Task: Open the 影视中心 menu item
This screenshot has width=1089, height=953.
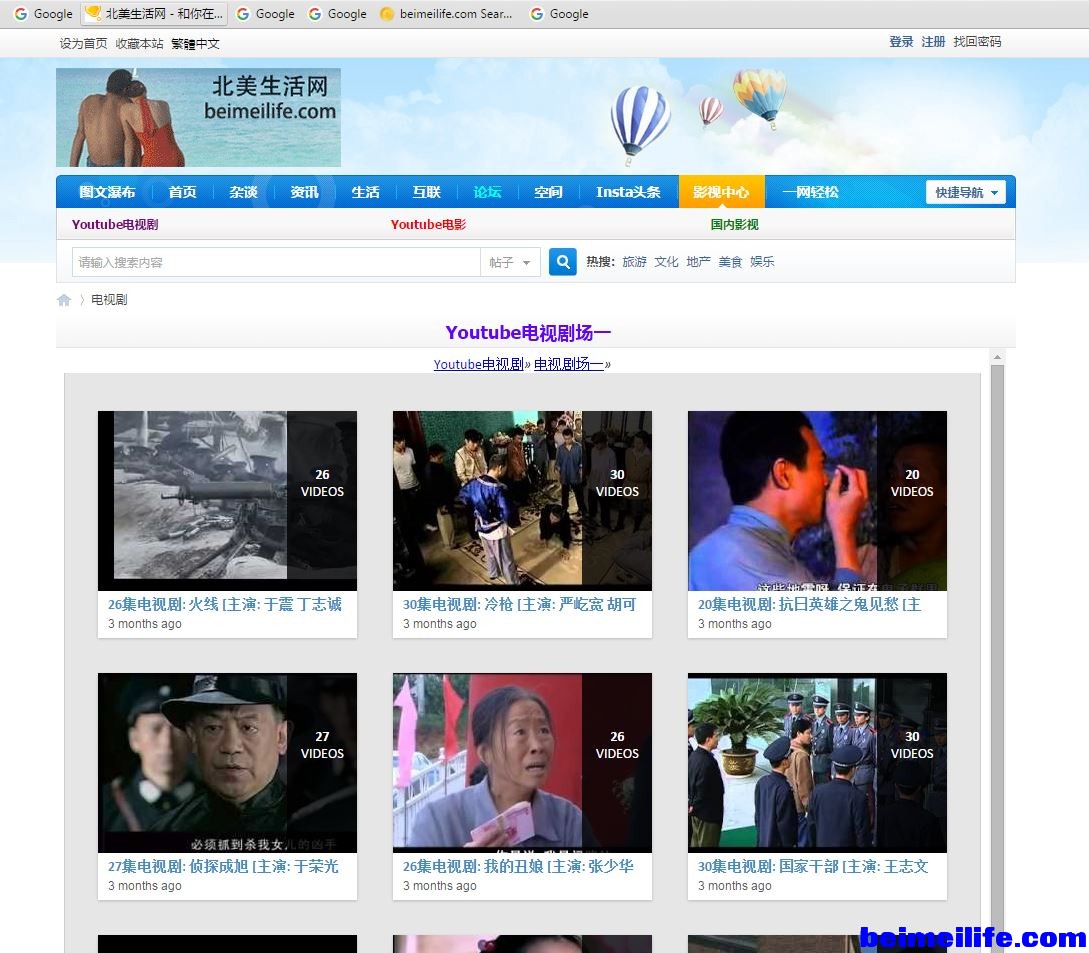Action: [720, 192]
